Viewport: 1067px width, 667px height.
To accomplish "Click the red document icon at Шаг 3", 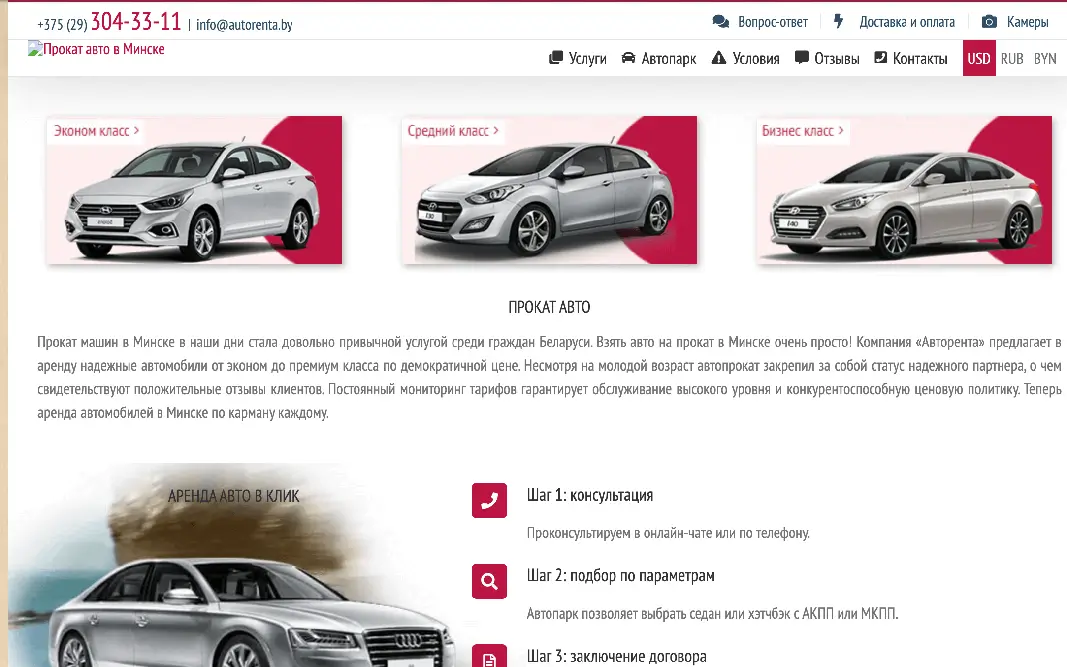I will click(489, 656).
